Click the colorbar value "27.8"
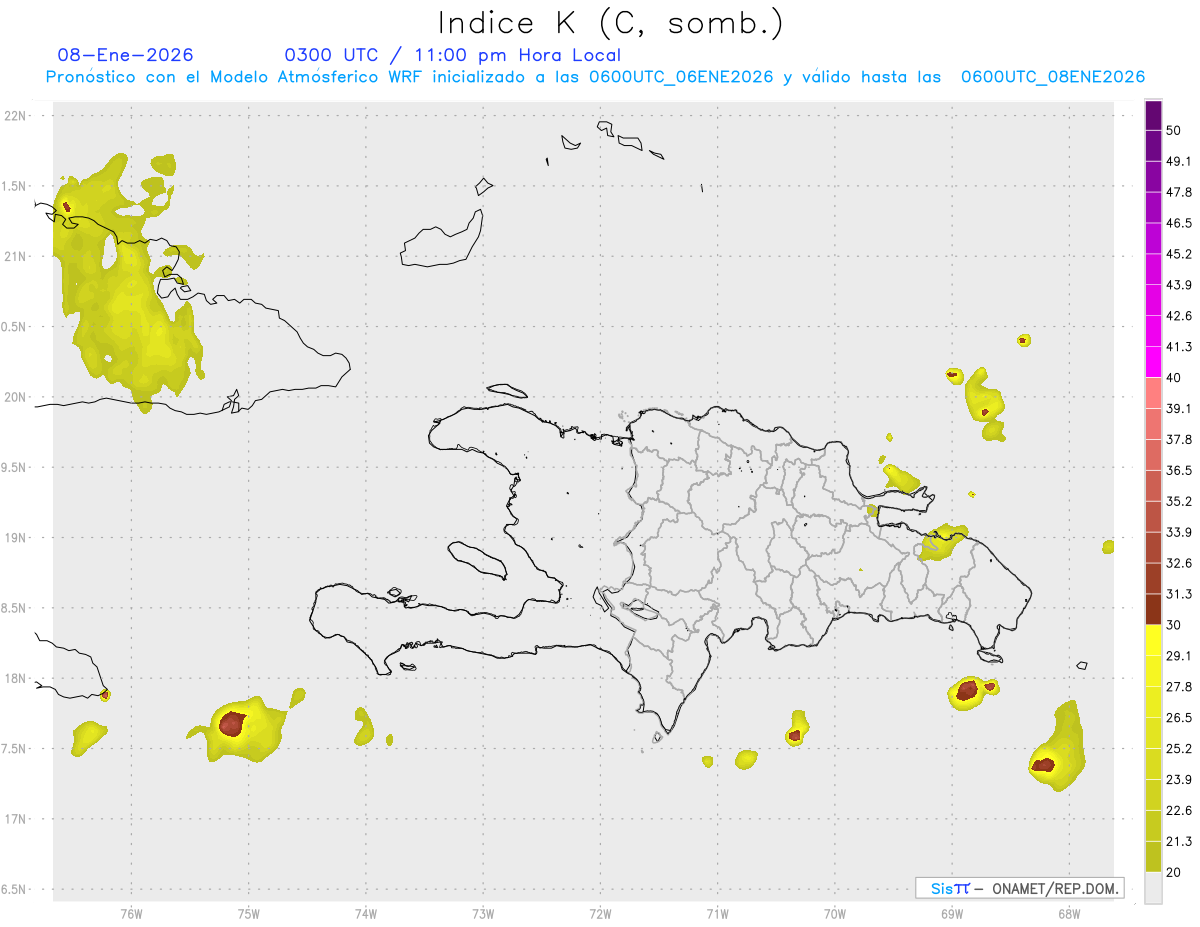 pos(1179,687)
